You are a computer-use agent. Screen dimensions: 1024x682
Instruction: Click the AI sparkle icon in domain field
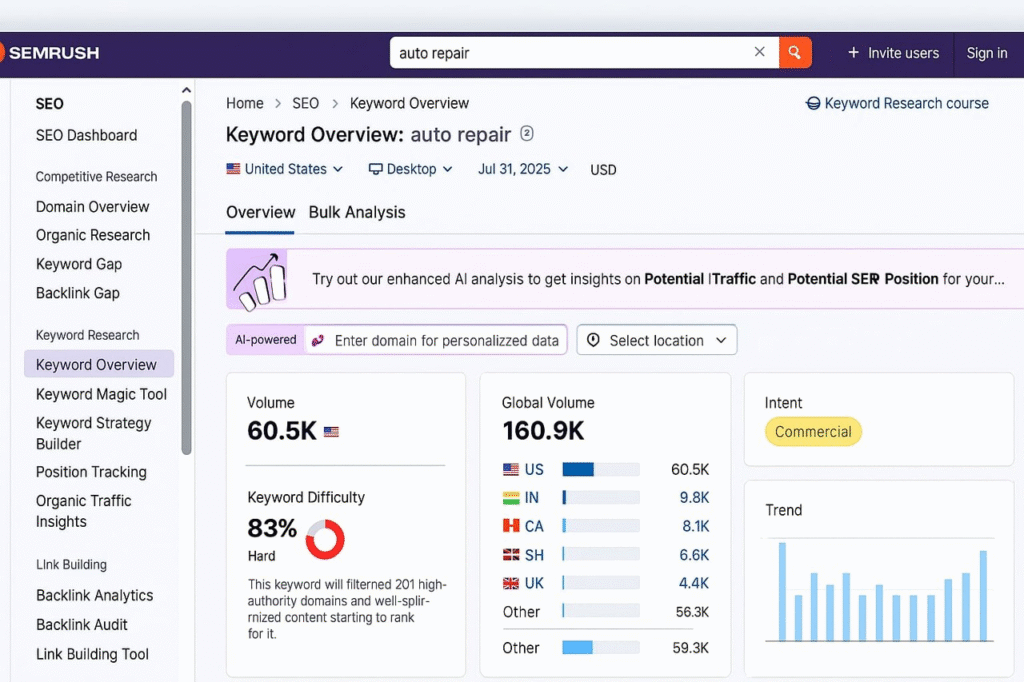point(318,340)
